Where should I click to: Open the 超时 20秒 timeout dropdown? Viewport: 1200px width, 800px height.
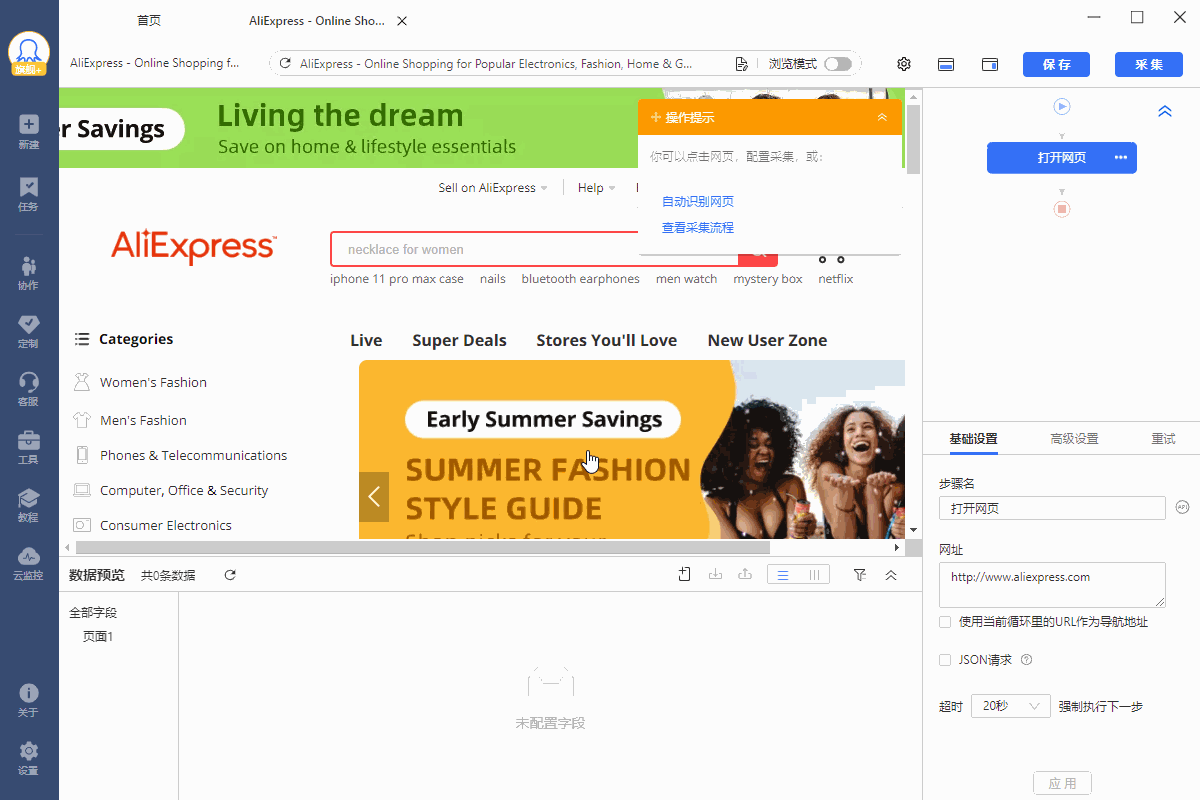(x=1010, y=706)
